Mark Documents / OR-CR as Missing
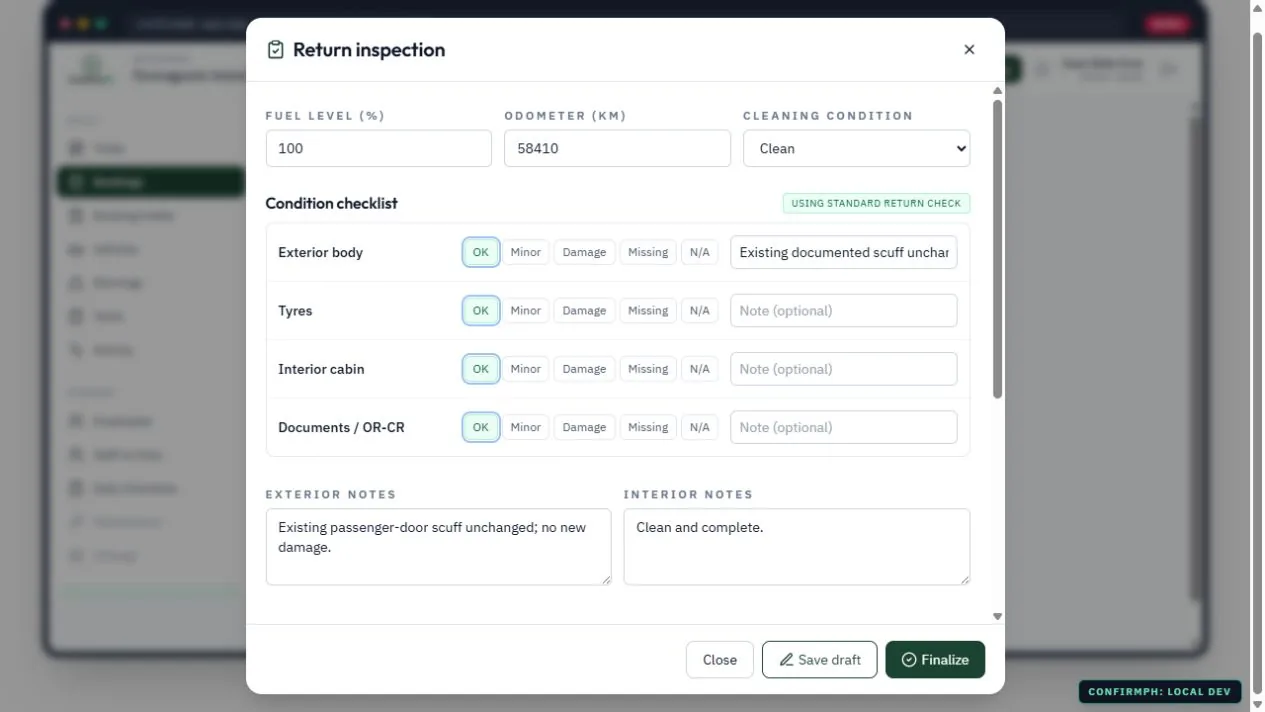The height and width of the screenshot is (712, 1265). coord(648,427)
